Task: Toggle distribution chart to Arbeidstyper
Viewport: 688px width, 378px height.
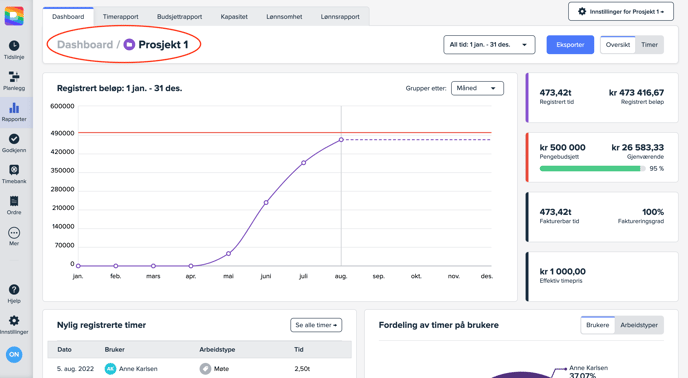Action: [639, 325]
